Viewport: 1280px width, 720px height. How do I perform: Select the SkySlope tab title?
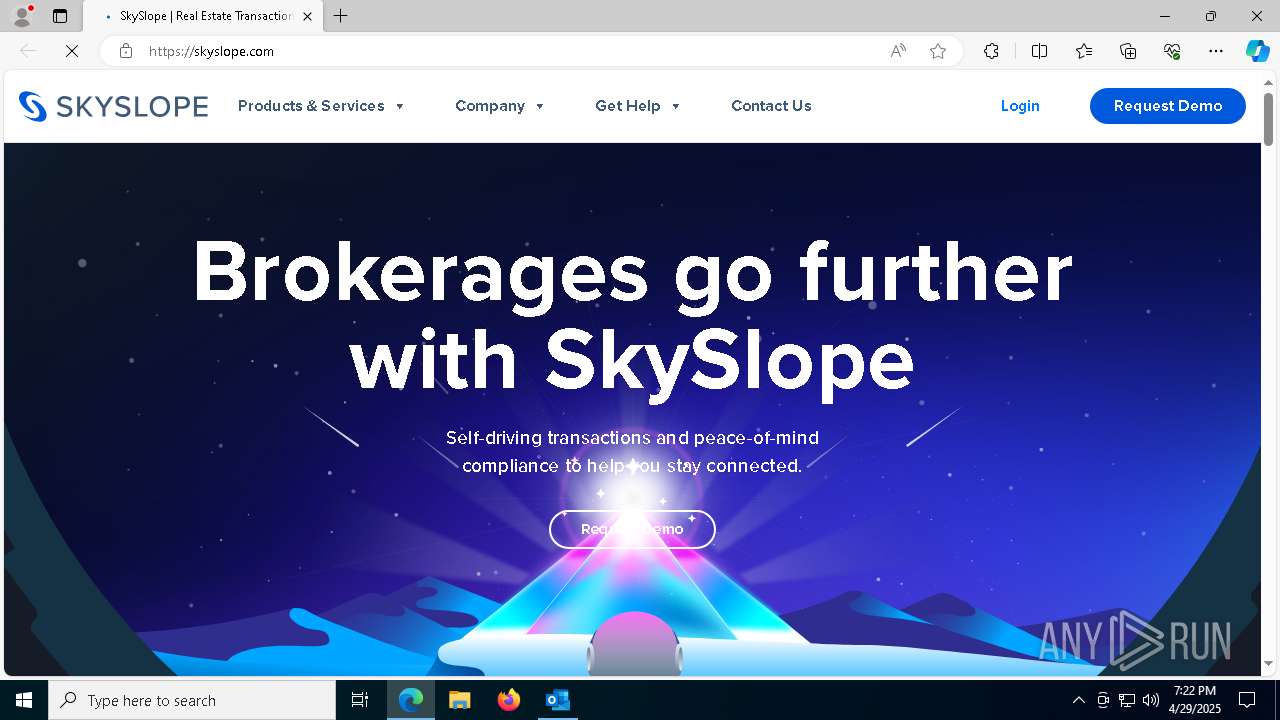[205, 16]
